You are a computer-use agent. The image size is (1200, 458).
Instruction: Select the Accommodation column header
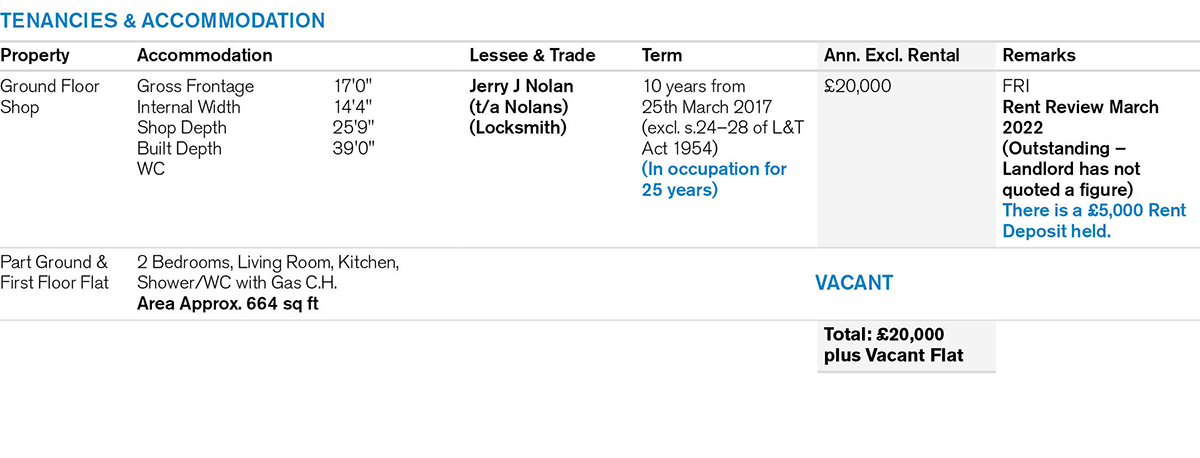(x=204, y=56)
